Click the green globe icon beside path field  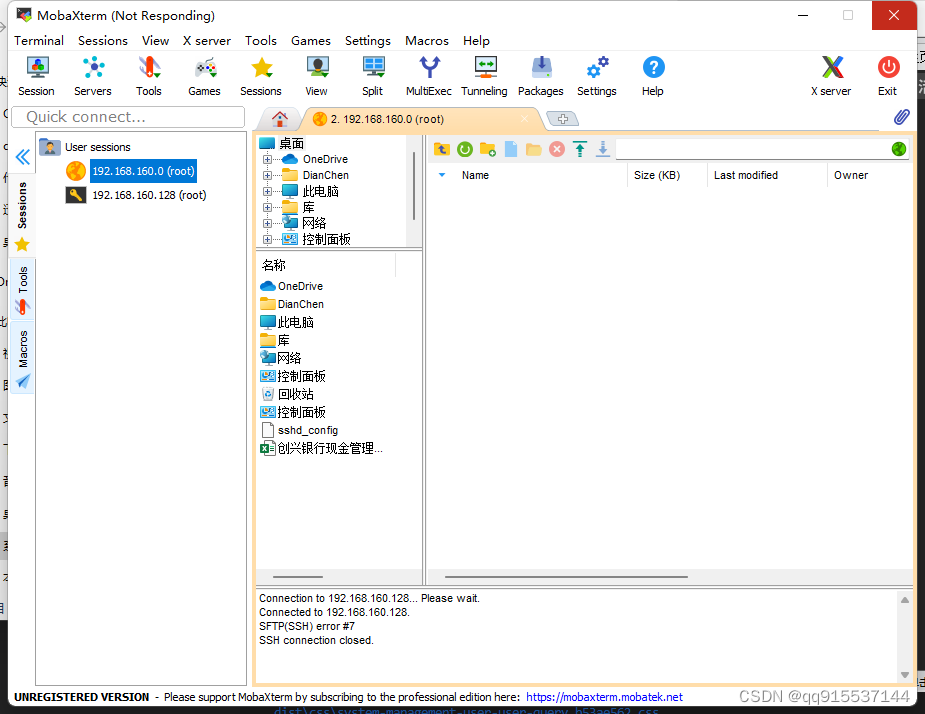coord(899,149)
